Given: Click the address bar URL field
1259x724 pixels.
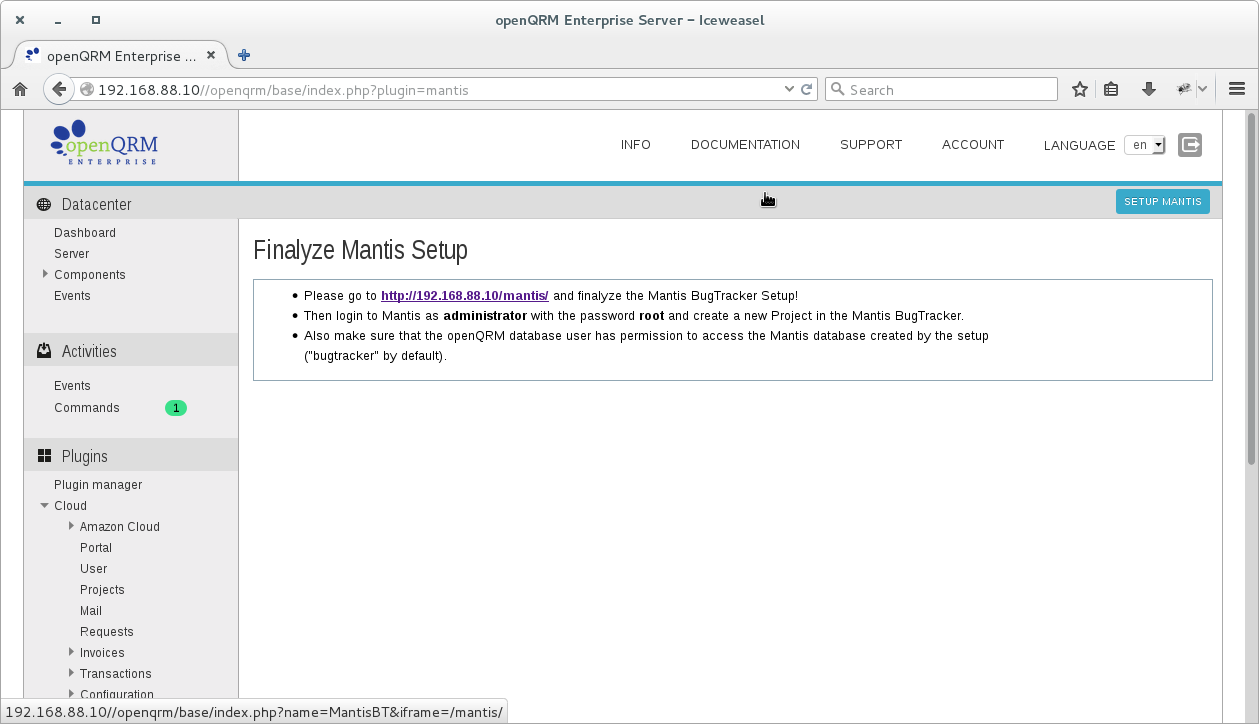Looking at the screenshot, I should tap(438, 89).
